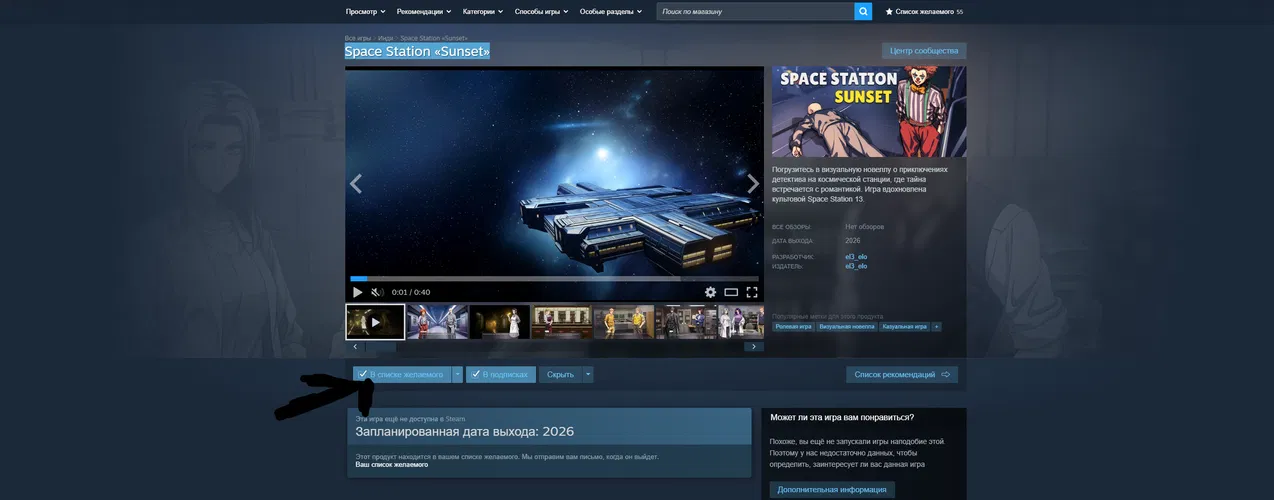Screen dimensions: 1274x500
Task: Enter fullscreen video mode
Action: pos(752,292)
